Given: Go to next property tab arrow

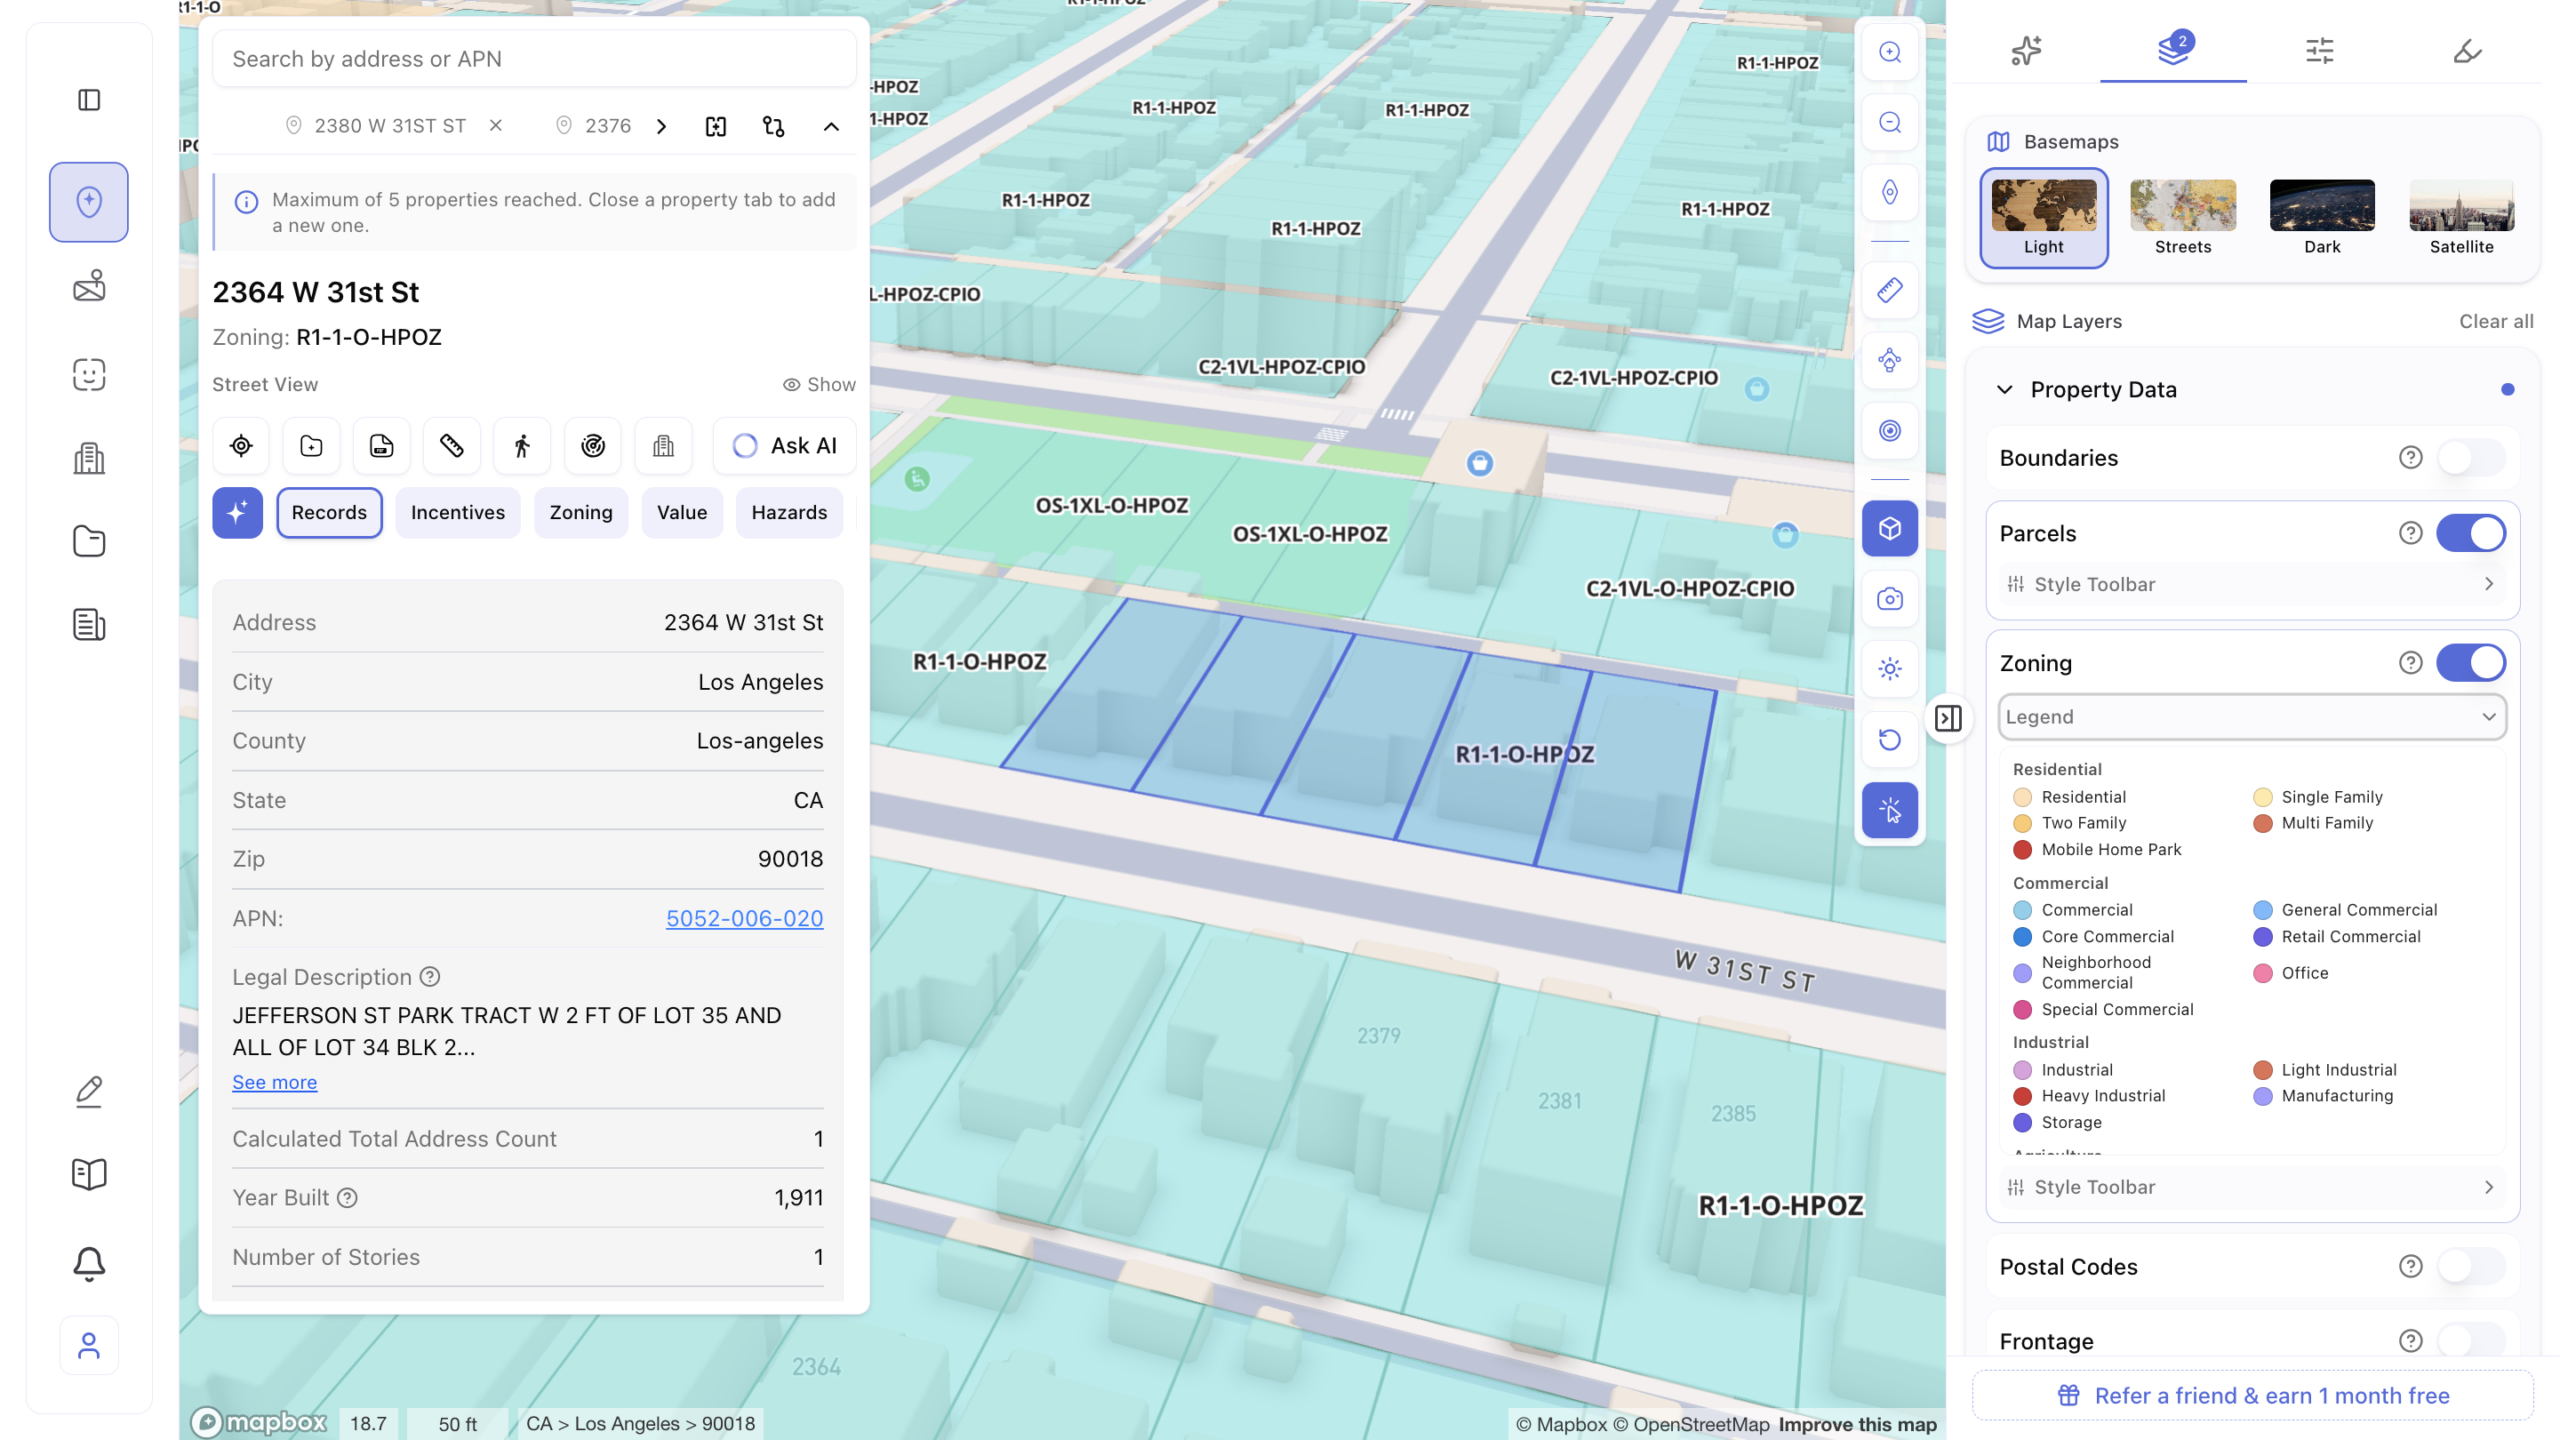Looking at the screenshot, I should click(661, 126).
